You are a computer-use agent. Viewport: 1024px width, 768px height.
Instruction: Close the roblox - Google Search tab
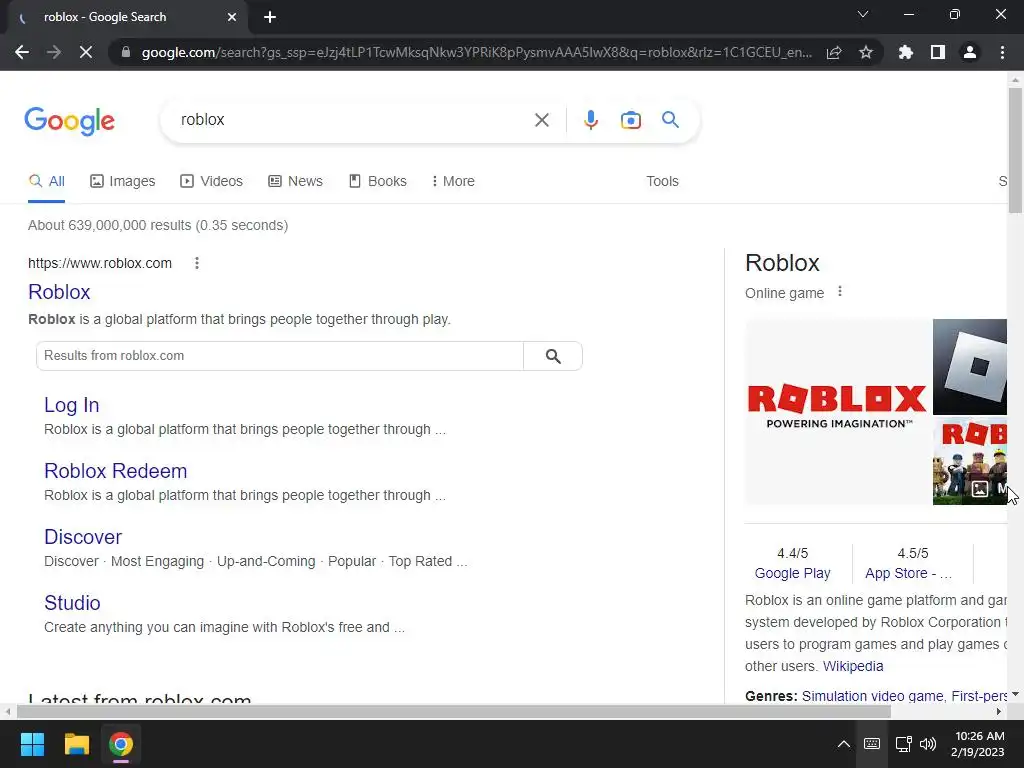[232, 17]
